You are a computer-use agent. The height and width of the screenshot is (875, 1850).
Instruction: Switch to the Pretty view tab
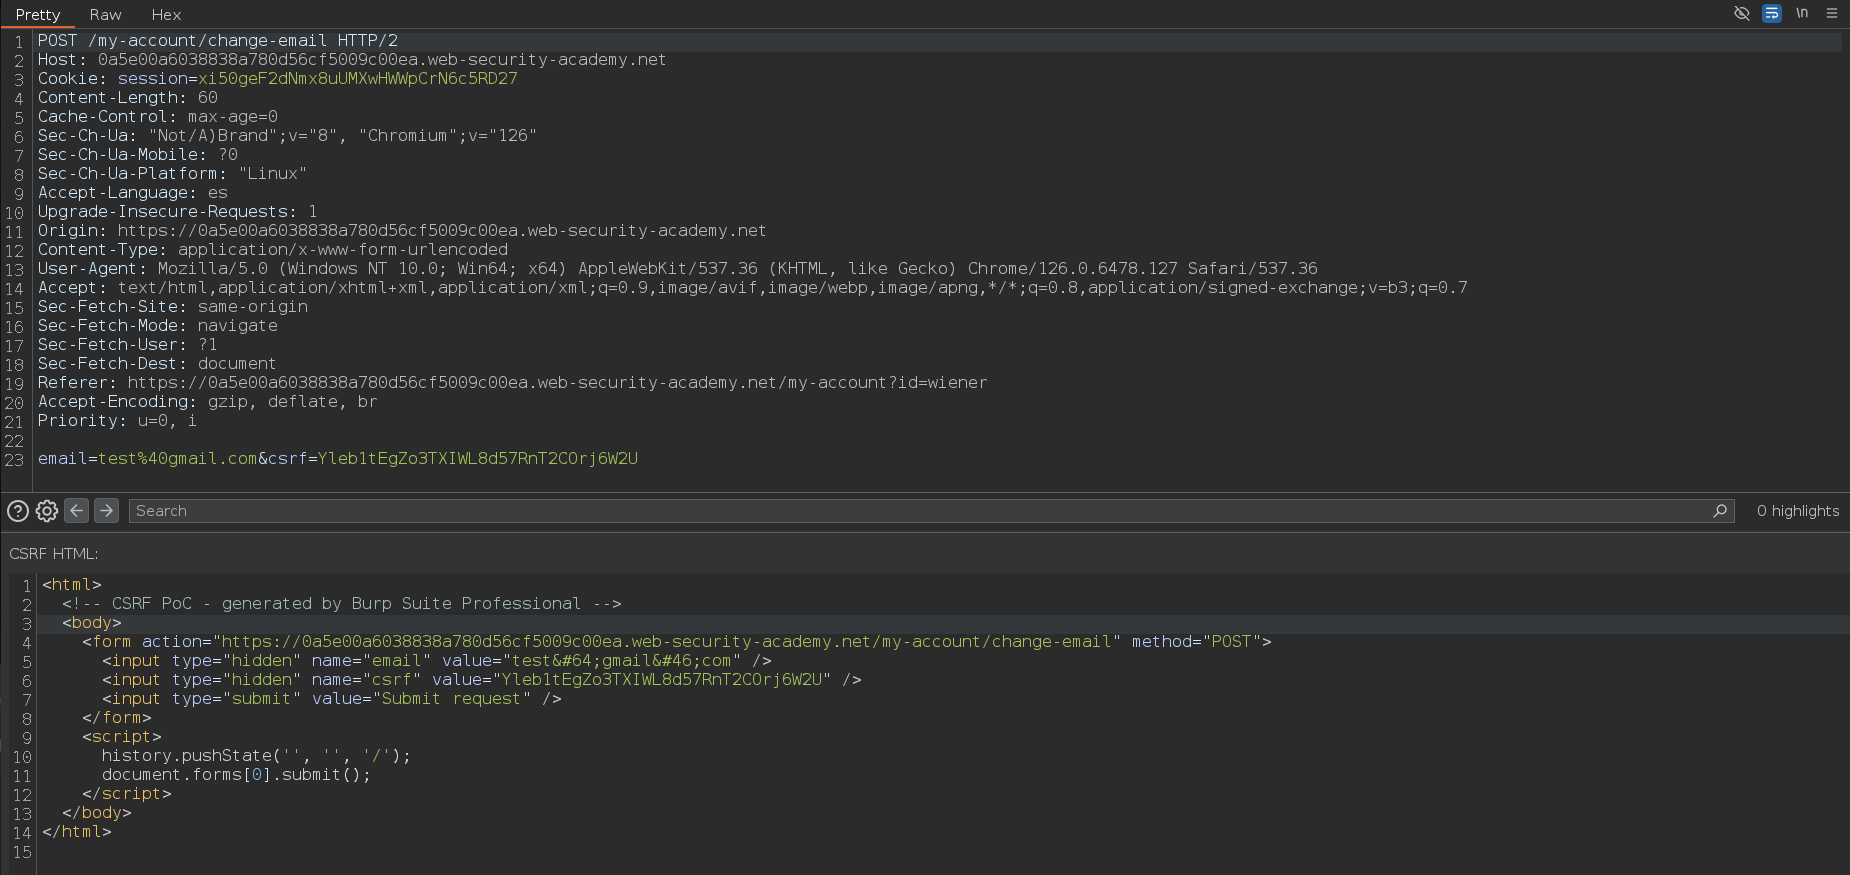click(38, 14)
